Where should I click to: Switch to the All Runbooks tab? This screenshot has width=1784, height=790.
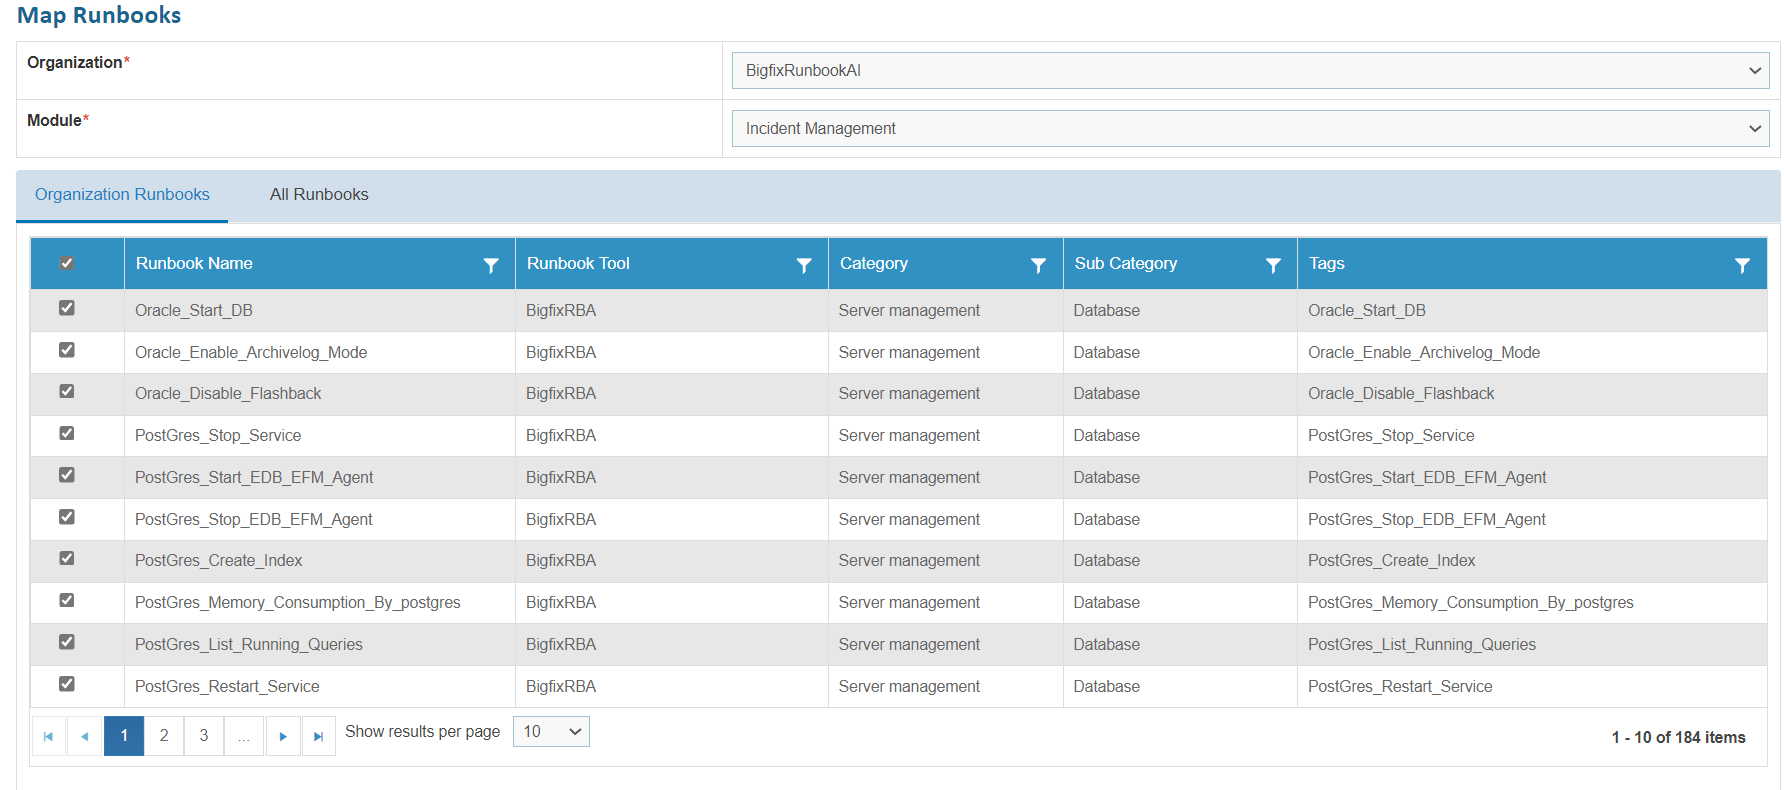(319, 195)
